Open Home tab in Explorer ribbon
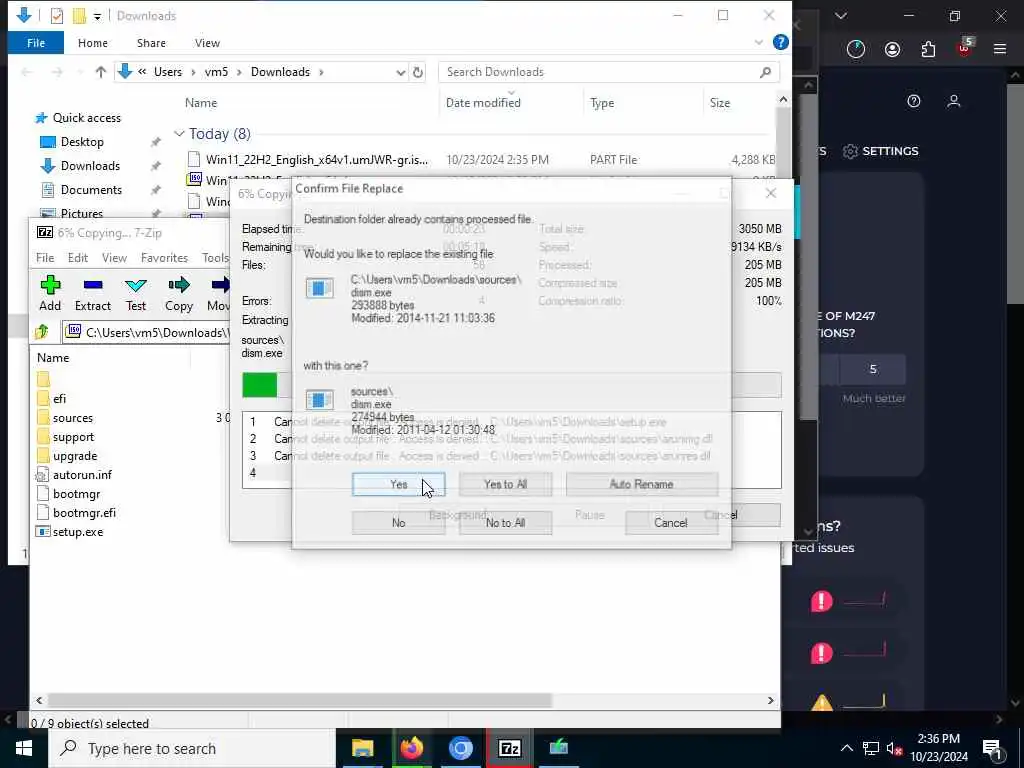Viewport: 1024px width, 768px height. coord(93,43)
